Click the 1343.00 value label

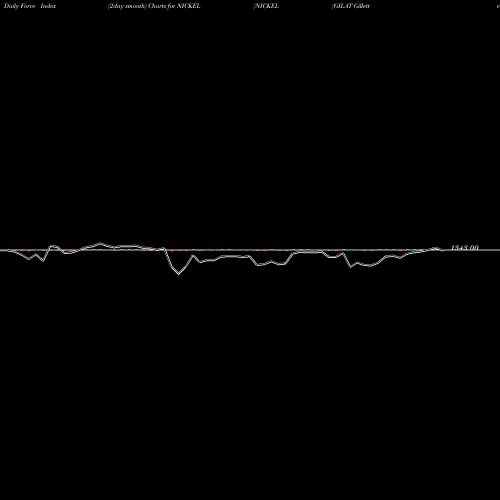(x=465, y=248)
